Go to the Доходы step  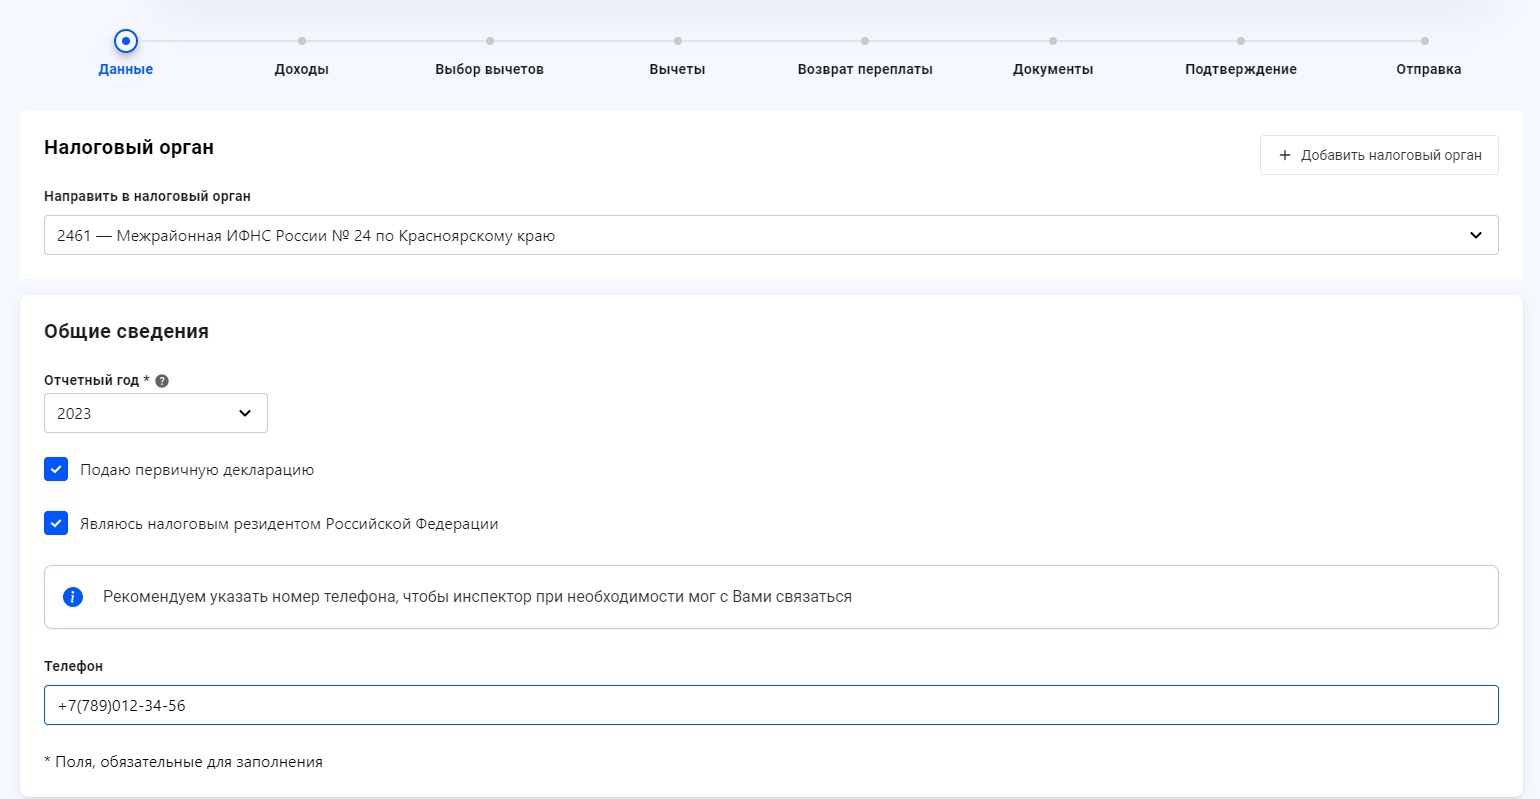click(302, 69)
